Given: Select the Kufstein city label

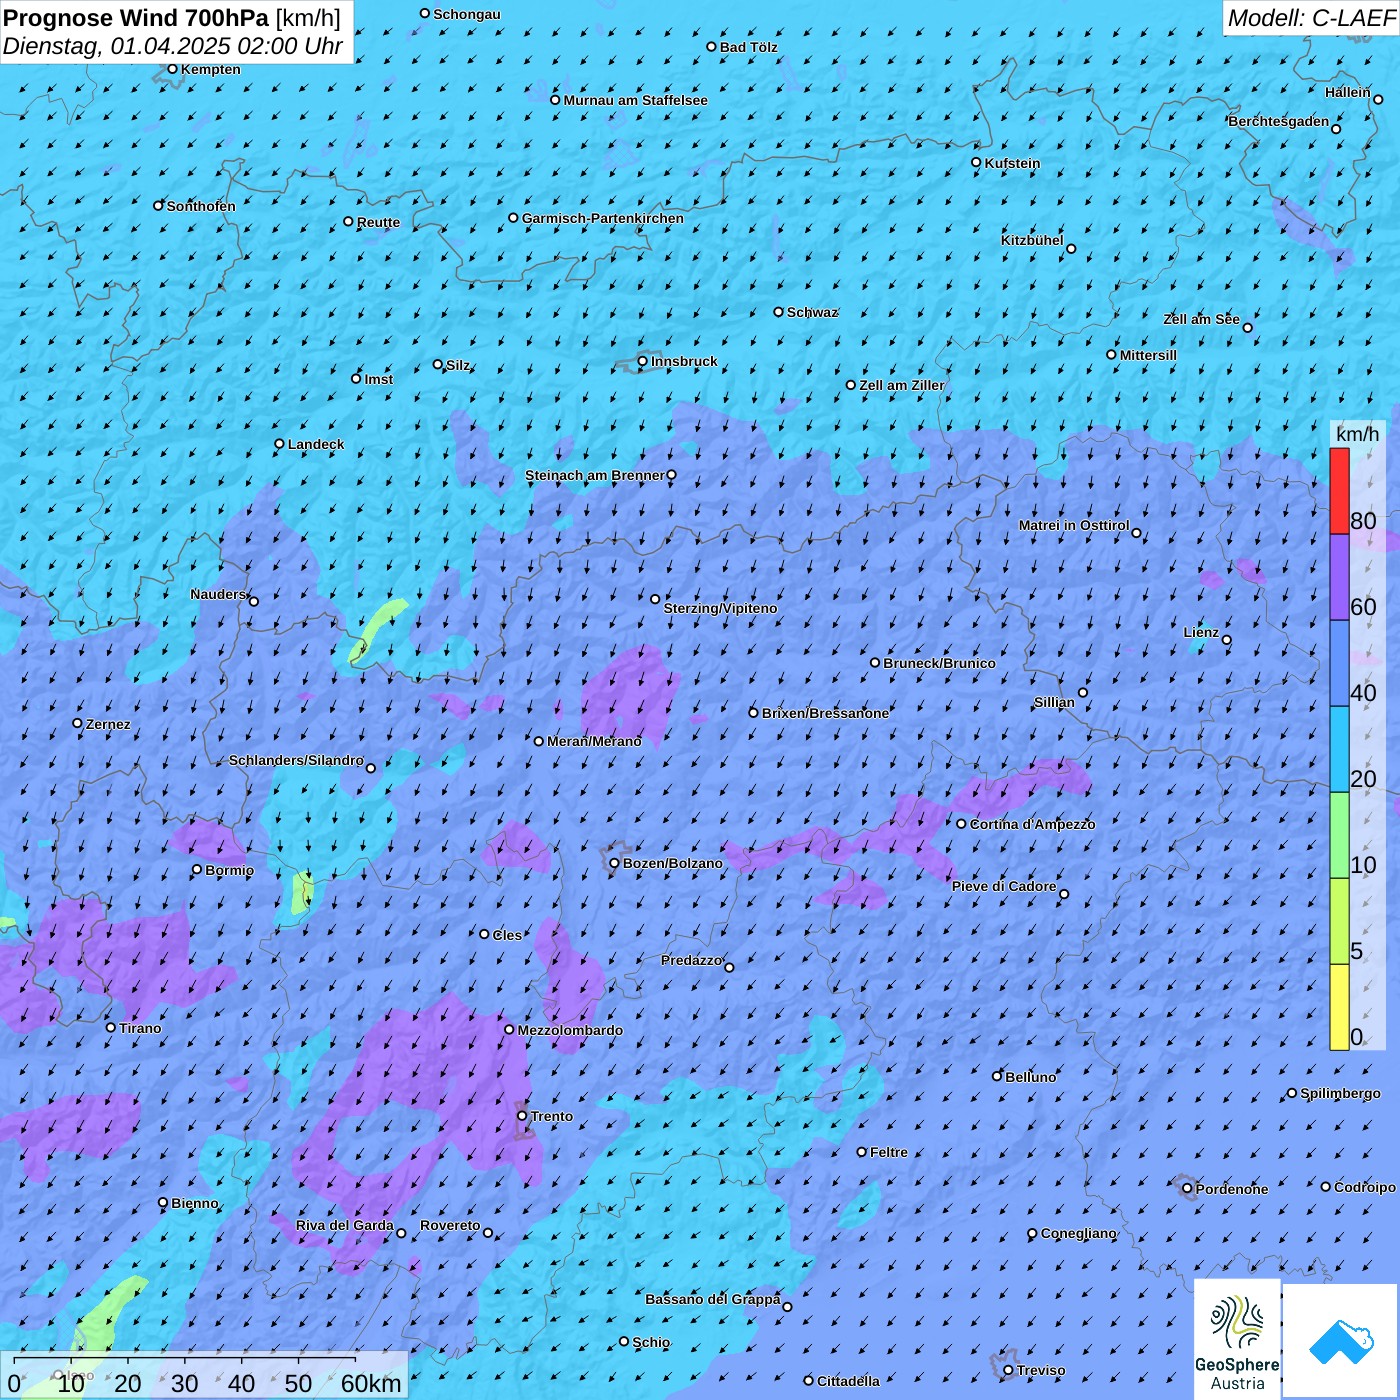Looking at the screenshot, I should click(x=1012, y=163).
